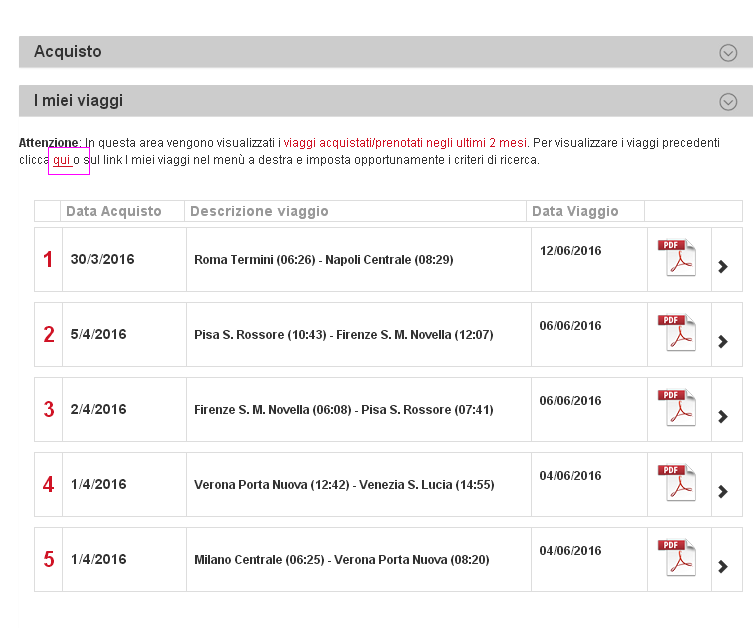
Task: Select trip number 5 in the list
Action: [x=49, y=559]
